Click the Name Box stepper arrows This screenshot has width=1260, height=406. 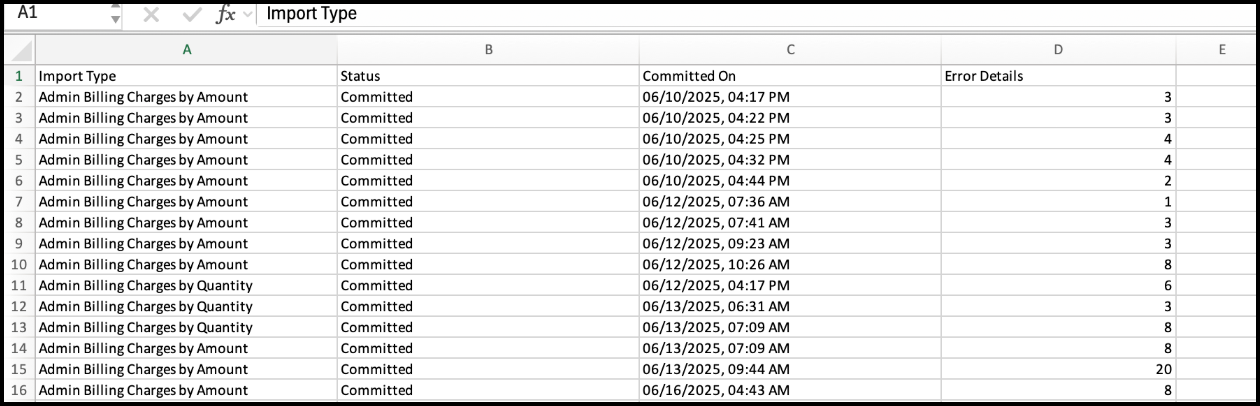click(115, 15)
